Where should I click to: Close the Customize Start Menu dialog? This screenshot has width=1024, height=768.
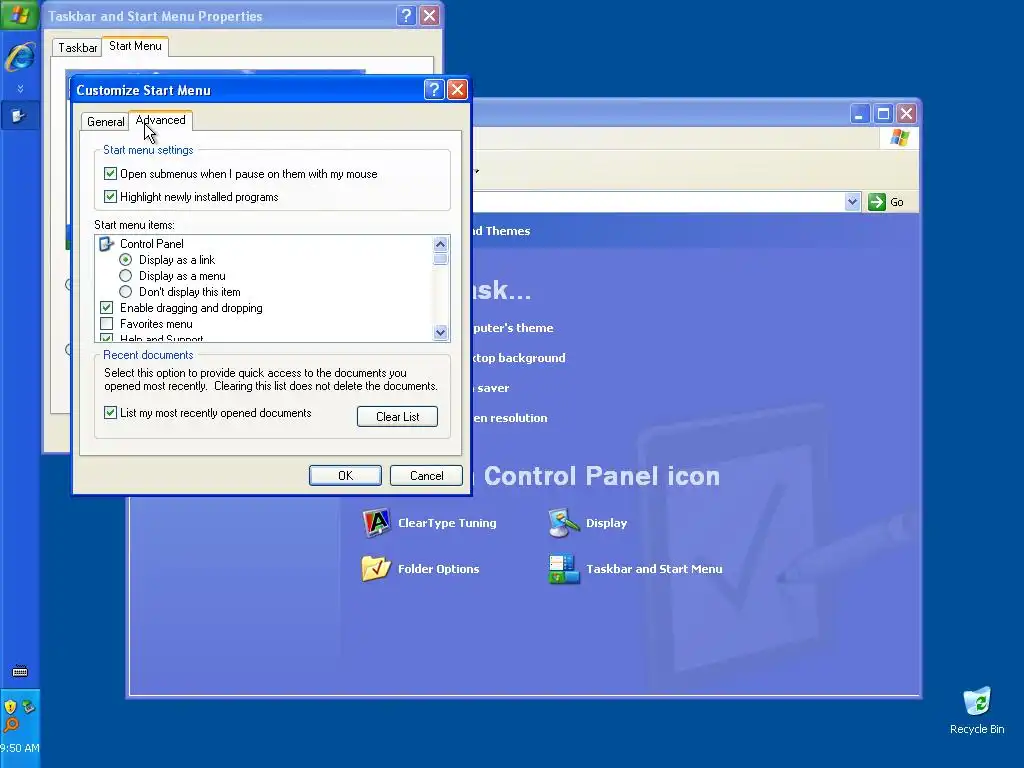457,89
